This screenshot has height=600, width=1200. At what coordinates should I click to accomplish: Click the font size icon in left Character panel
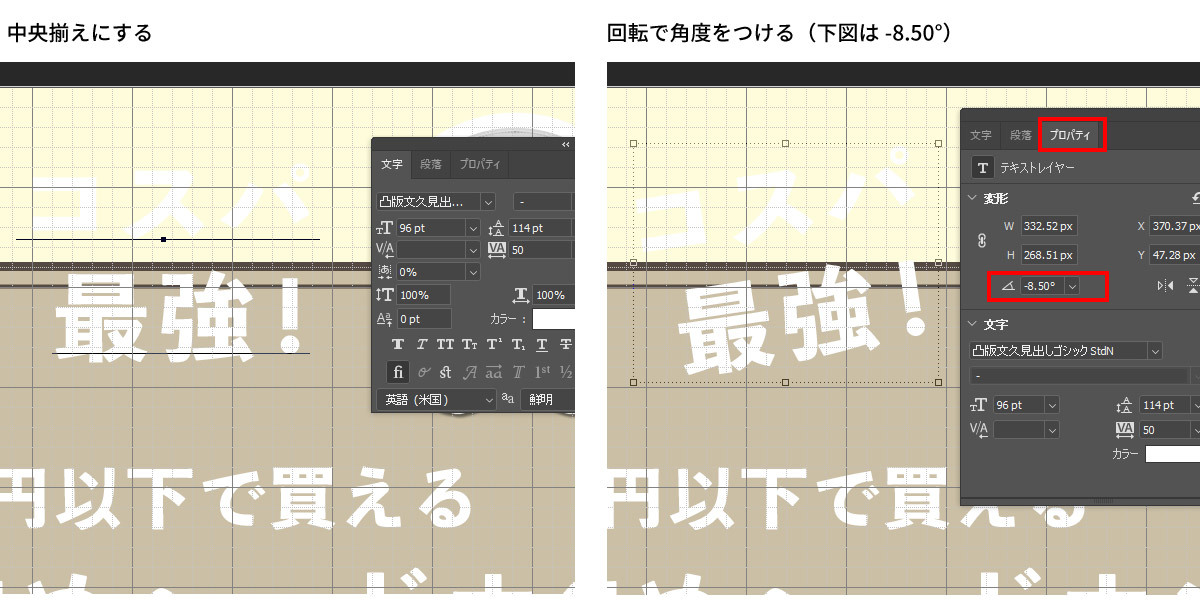point(385,228)
